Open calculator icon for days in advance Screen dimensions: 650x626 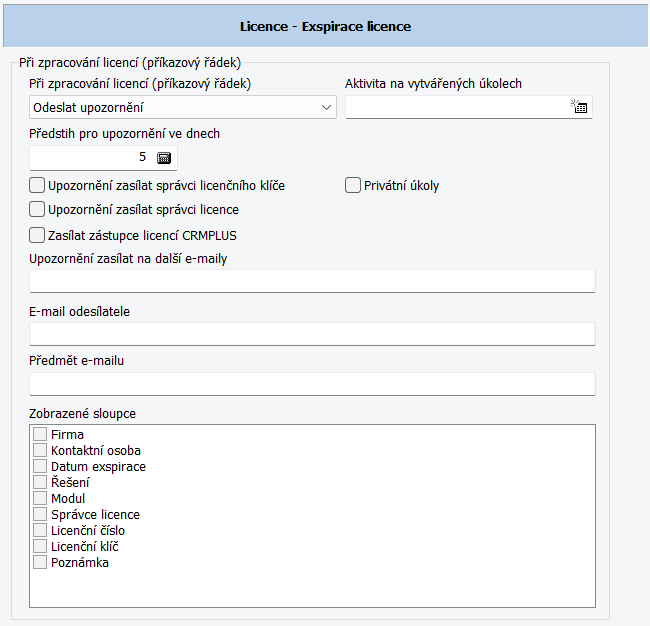[164, 158]
